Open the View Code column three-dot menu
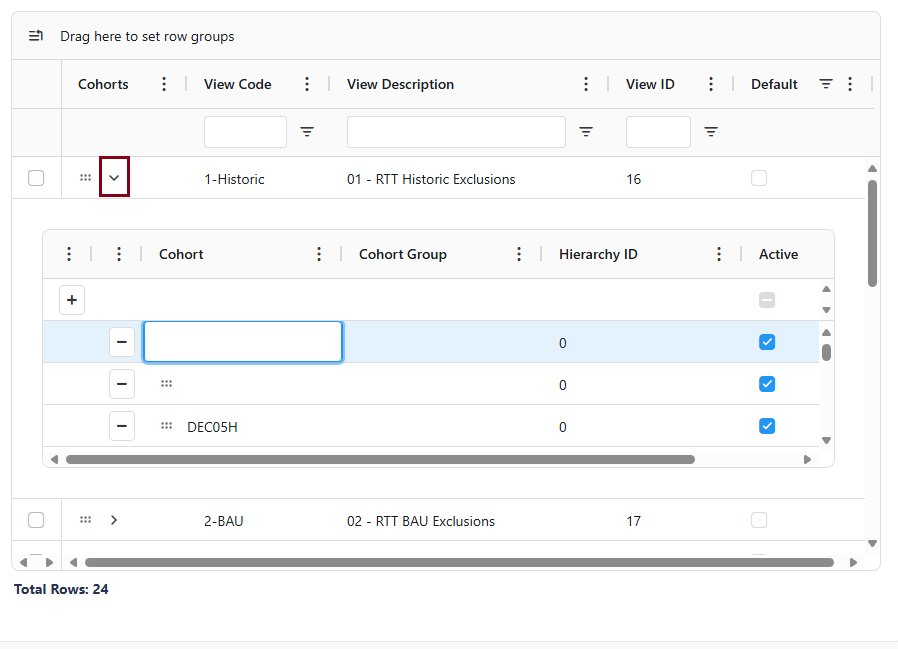The width and height of the screenshot is (898, 649). pyautogui.click(x=308, y=84)
